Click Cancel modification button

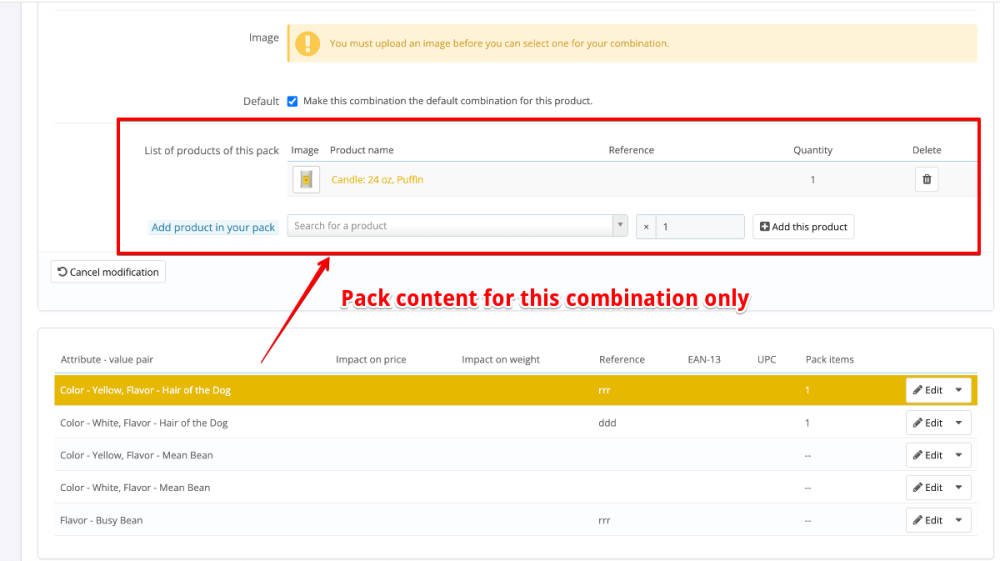pos(108,272)
